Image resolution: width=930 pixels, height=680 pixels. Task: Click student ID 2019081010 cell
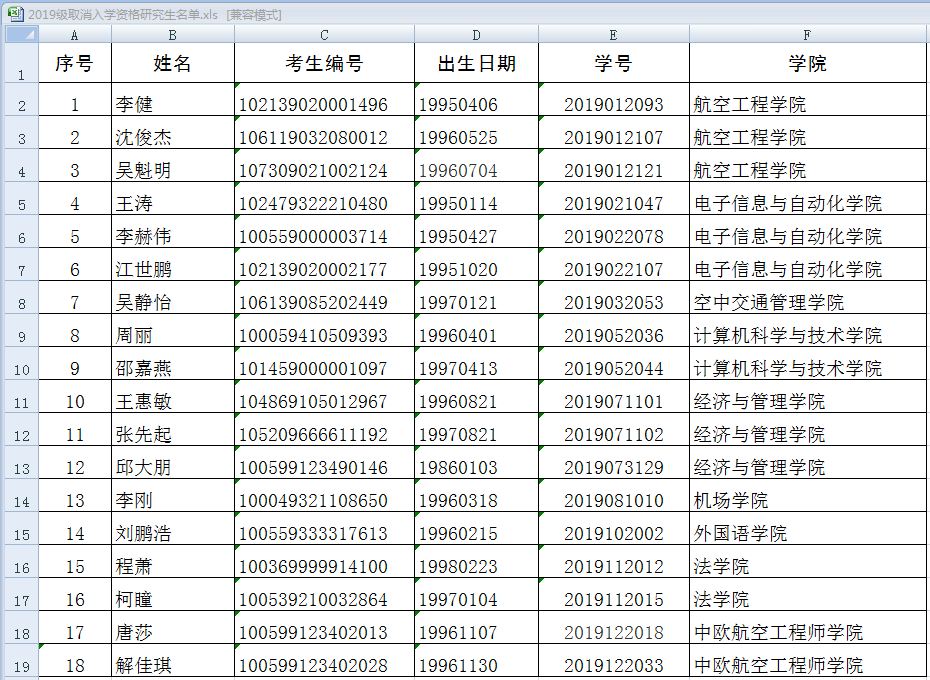pyautogui.click(x=613, y=500)
